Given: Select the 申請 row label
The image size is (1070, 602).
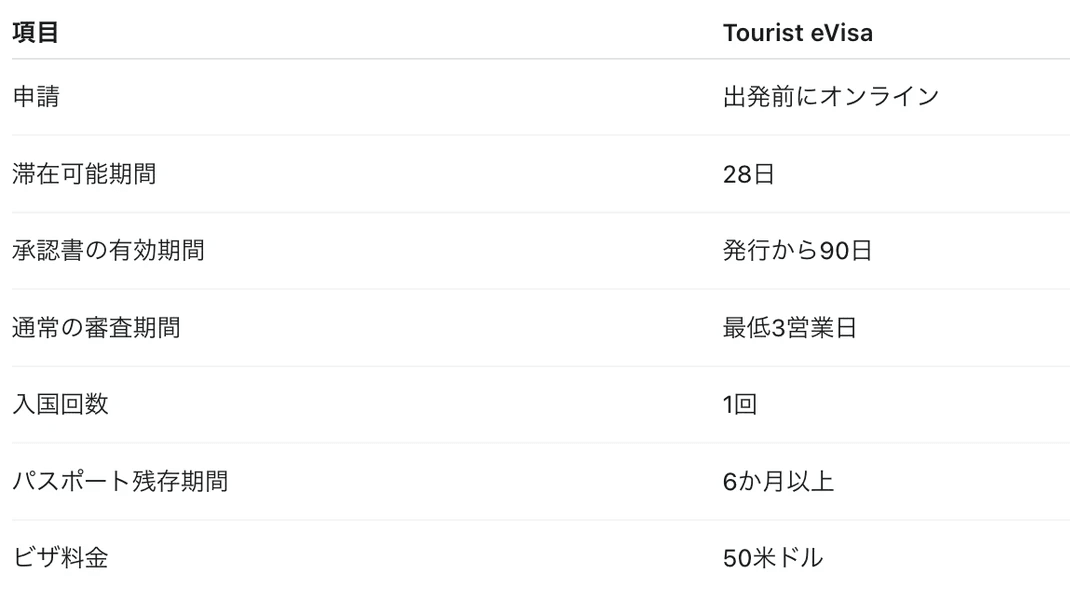Looking at the screenshot, I should (x=36, y=96).
